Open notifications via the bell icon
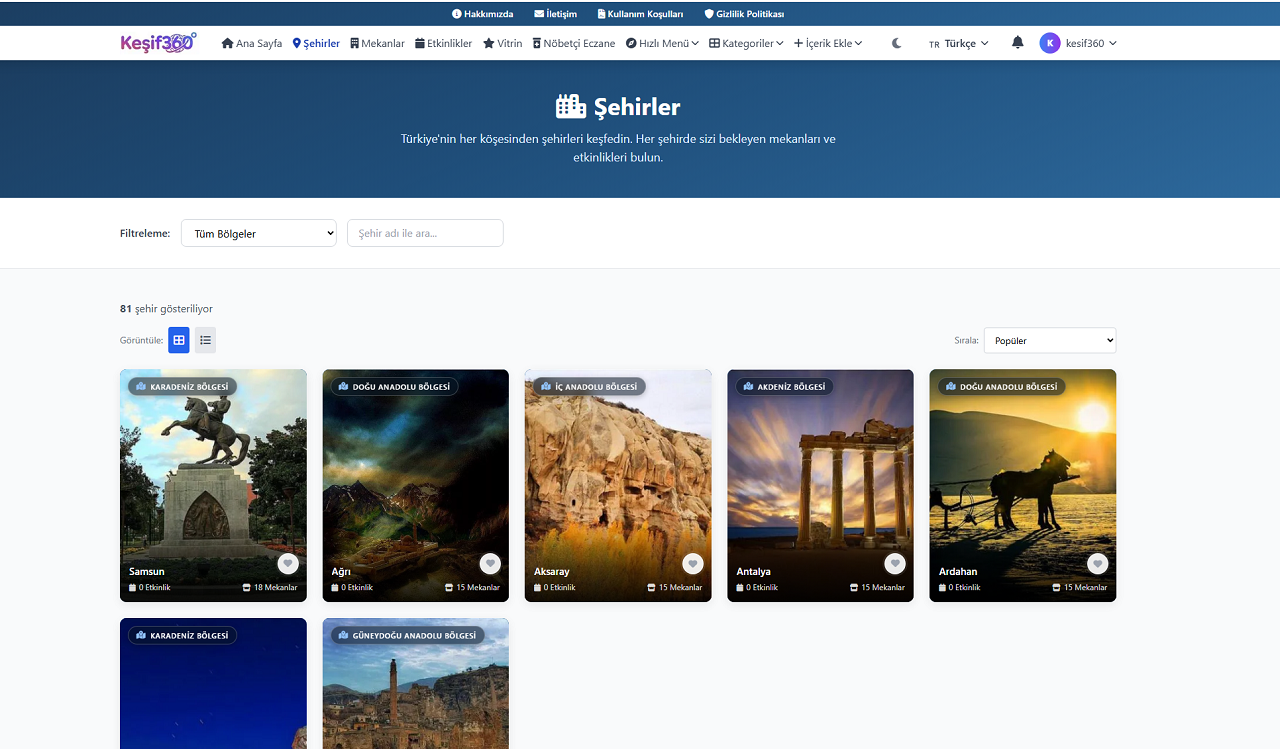The width and height of the screenshot is (1280, 749). [1017, 43]
